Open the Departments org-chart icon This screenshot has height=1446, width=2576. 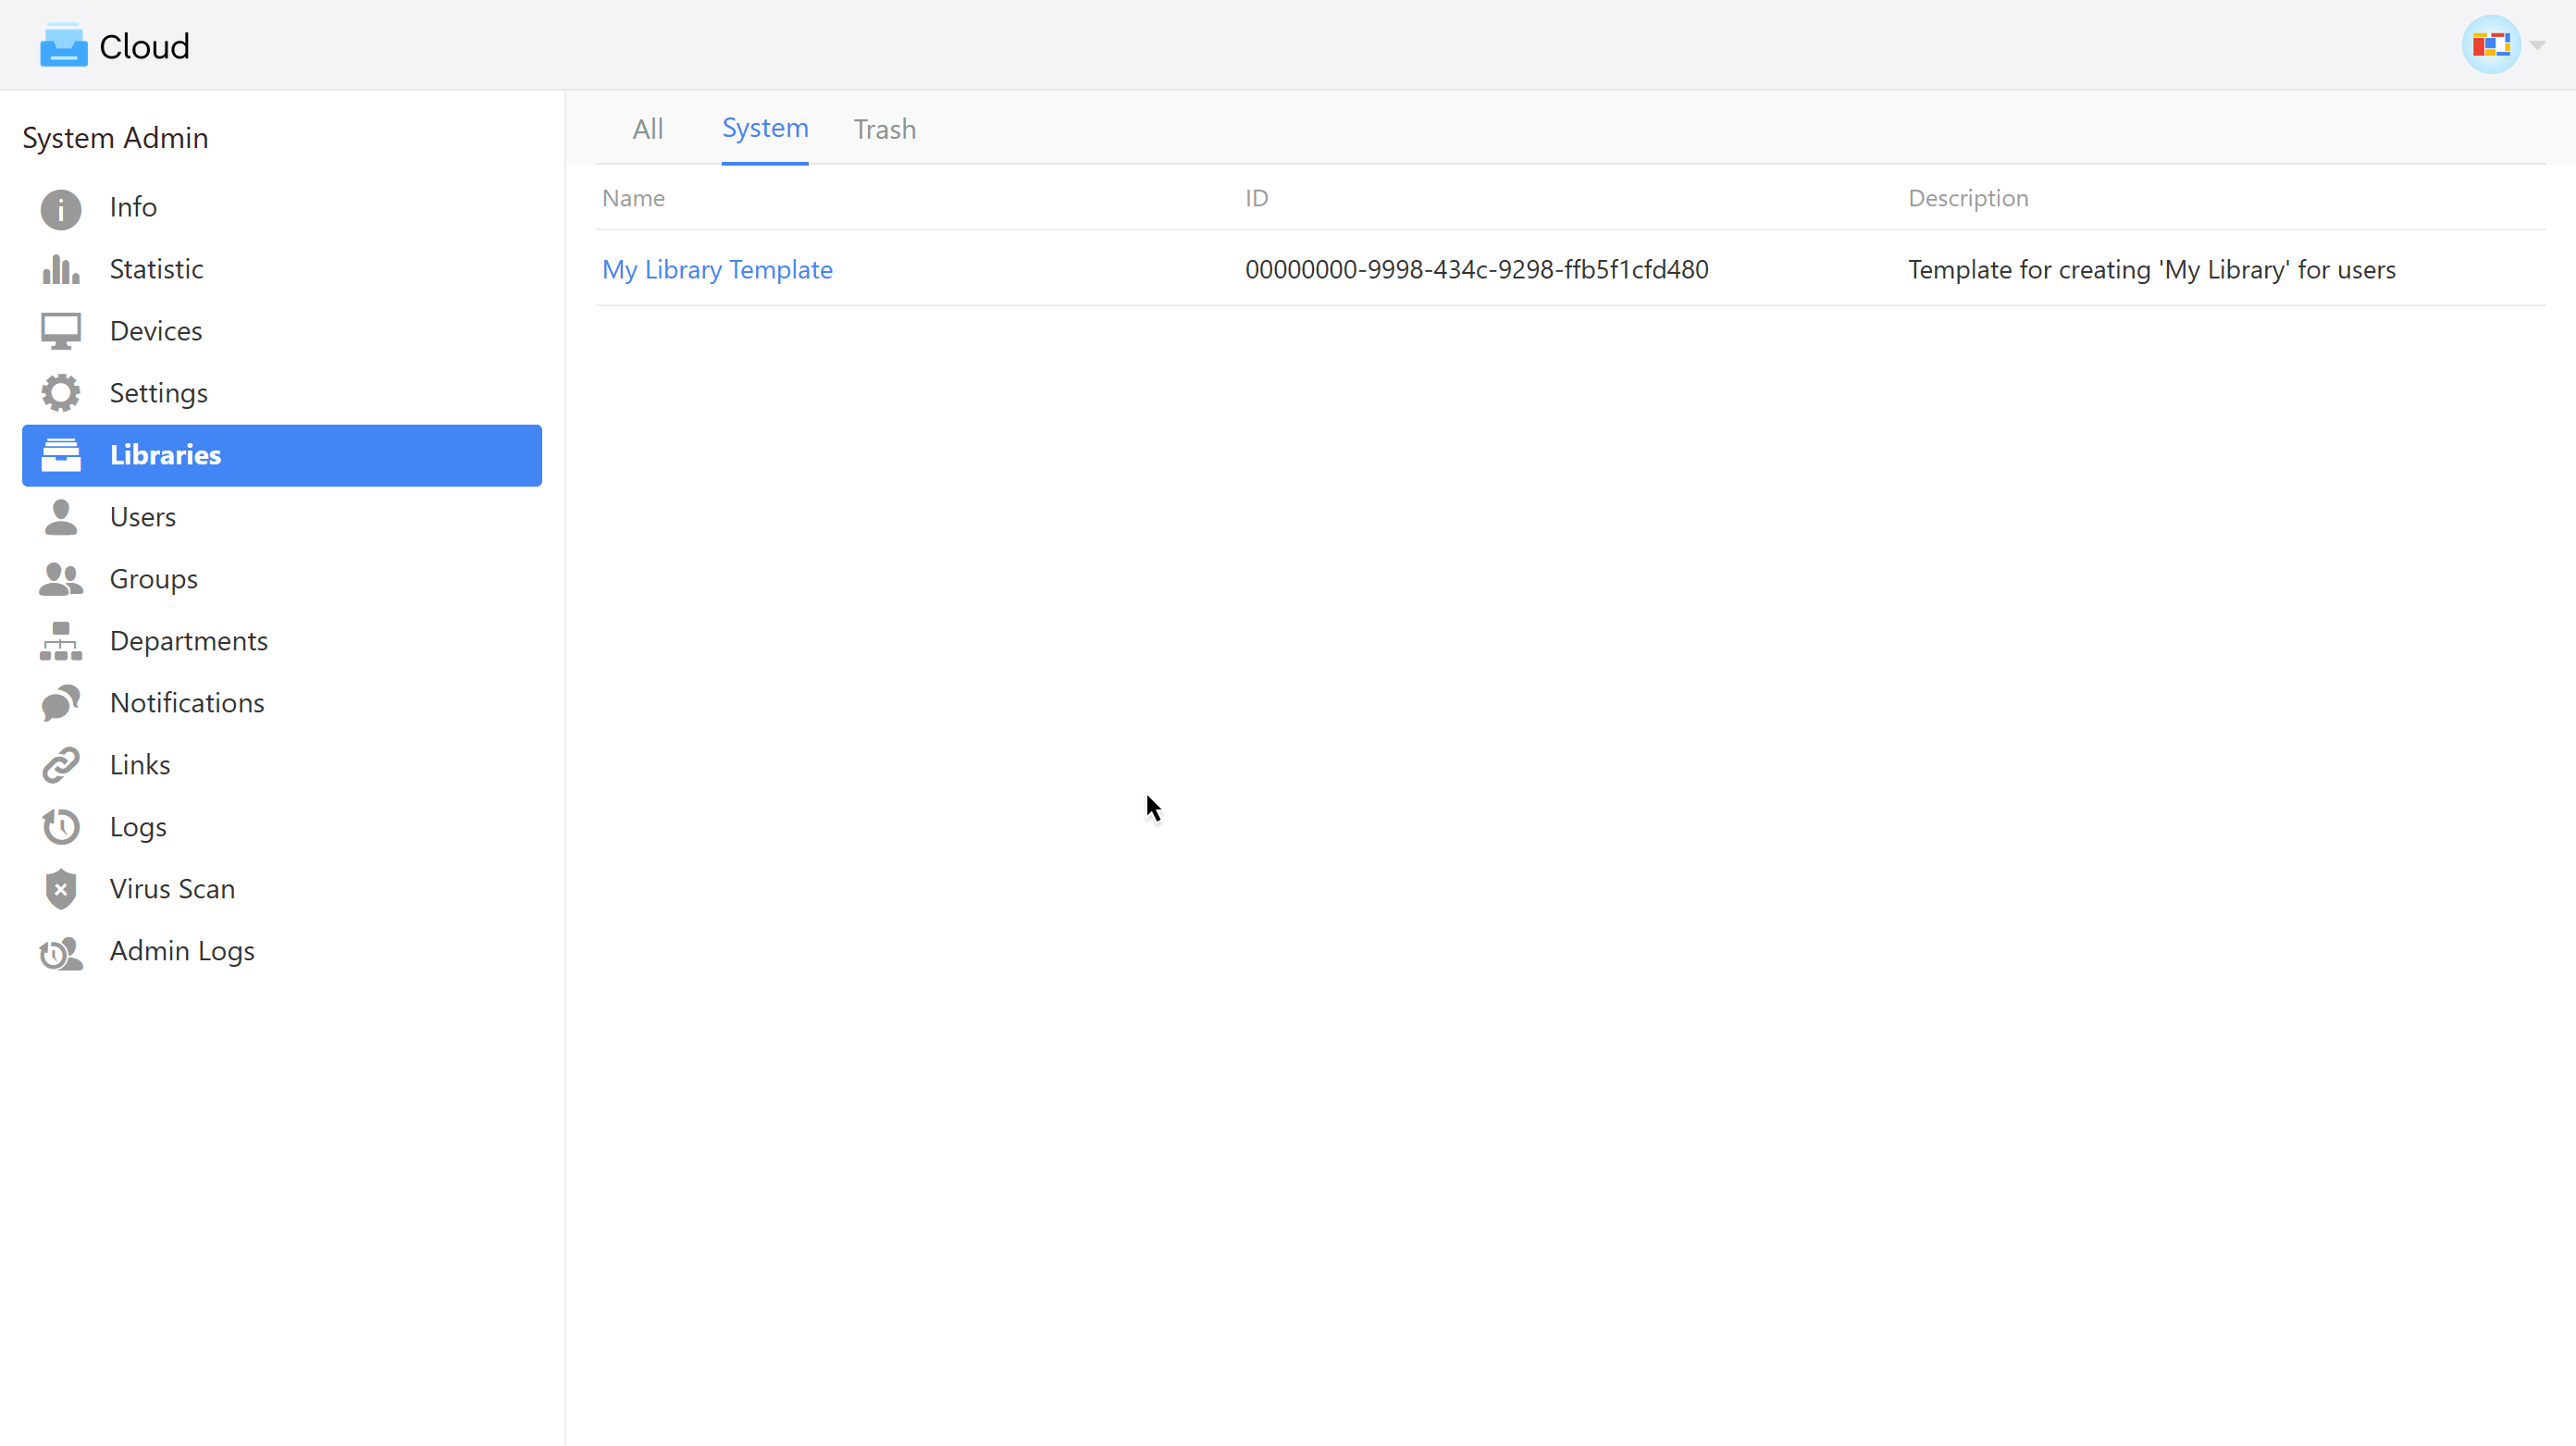pyautogui.click(x=61, y=641)
